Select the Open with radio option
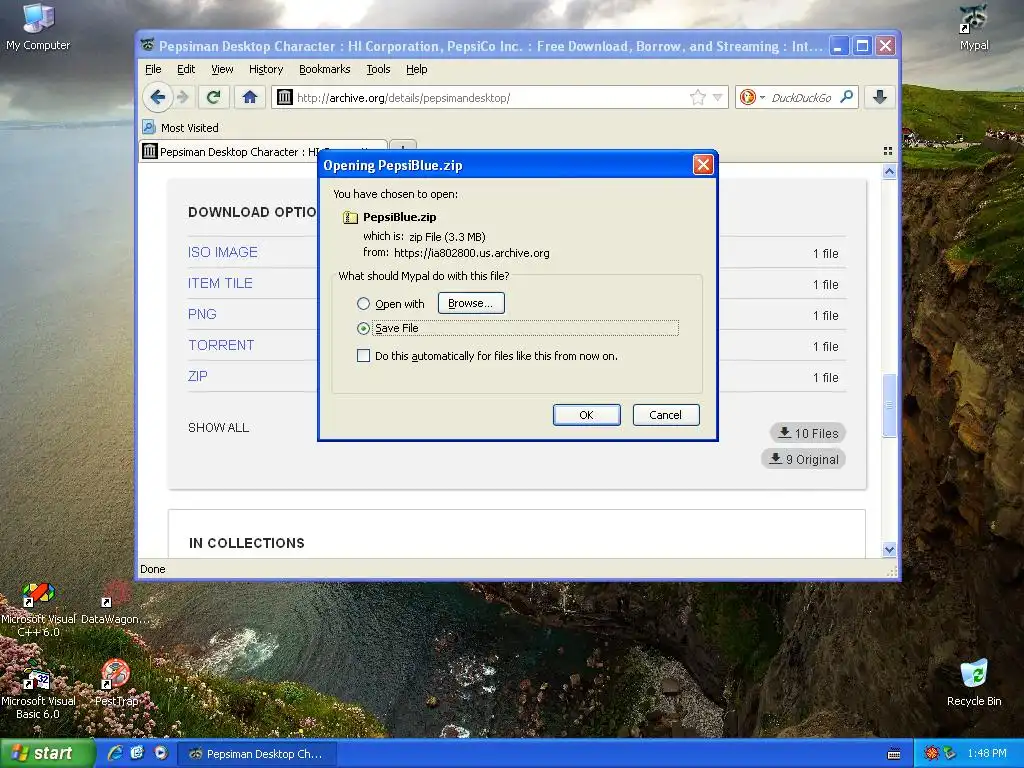Image resolution: width=1024 pixels, height=768 pixels. coord(363,304)
